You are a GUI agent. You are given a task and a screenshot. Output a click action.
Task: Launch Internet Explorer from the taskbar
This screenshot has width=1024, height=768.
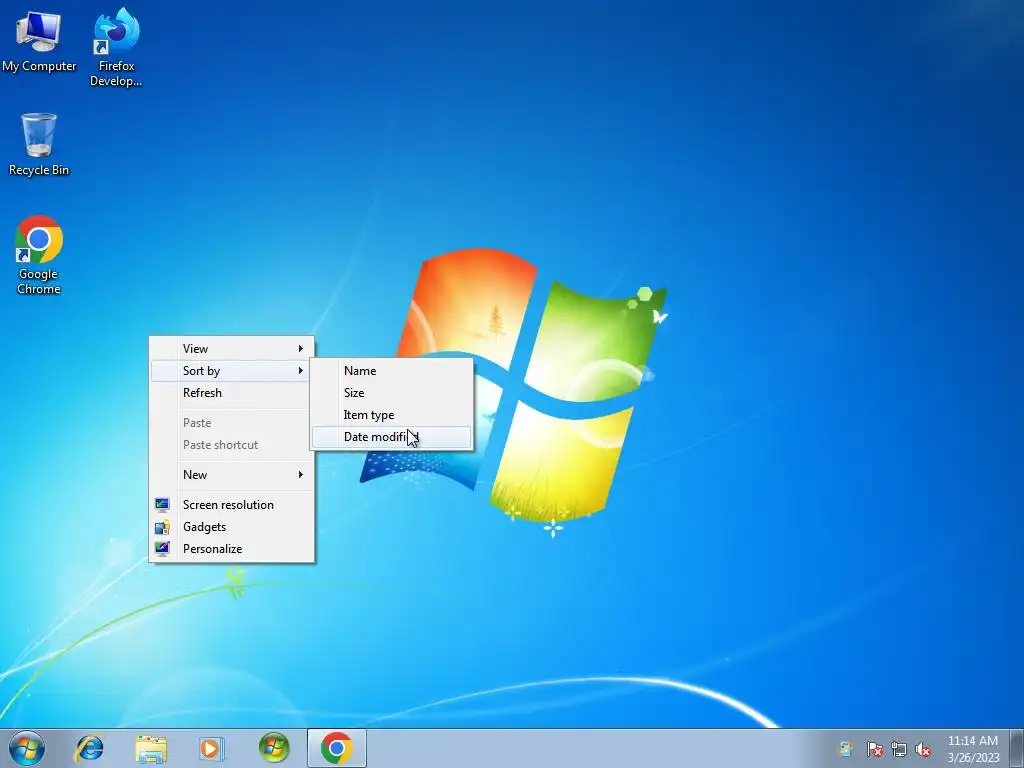click(89, 748)
